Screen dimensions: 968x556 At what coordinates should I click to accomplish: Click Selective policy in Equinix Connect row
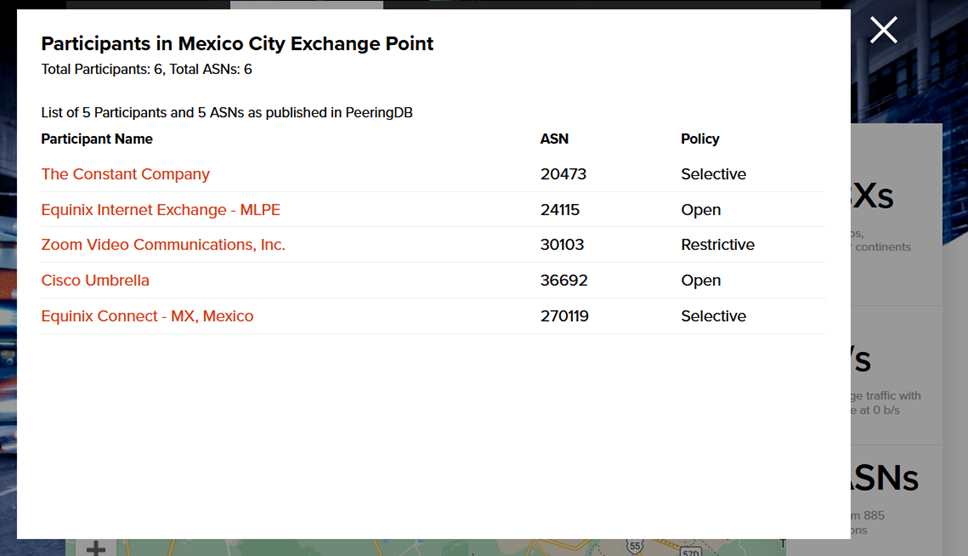713,316
